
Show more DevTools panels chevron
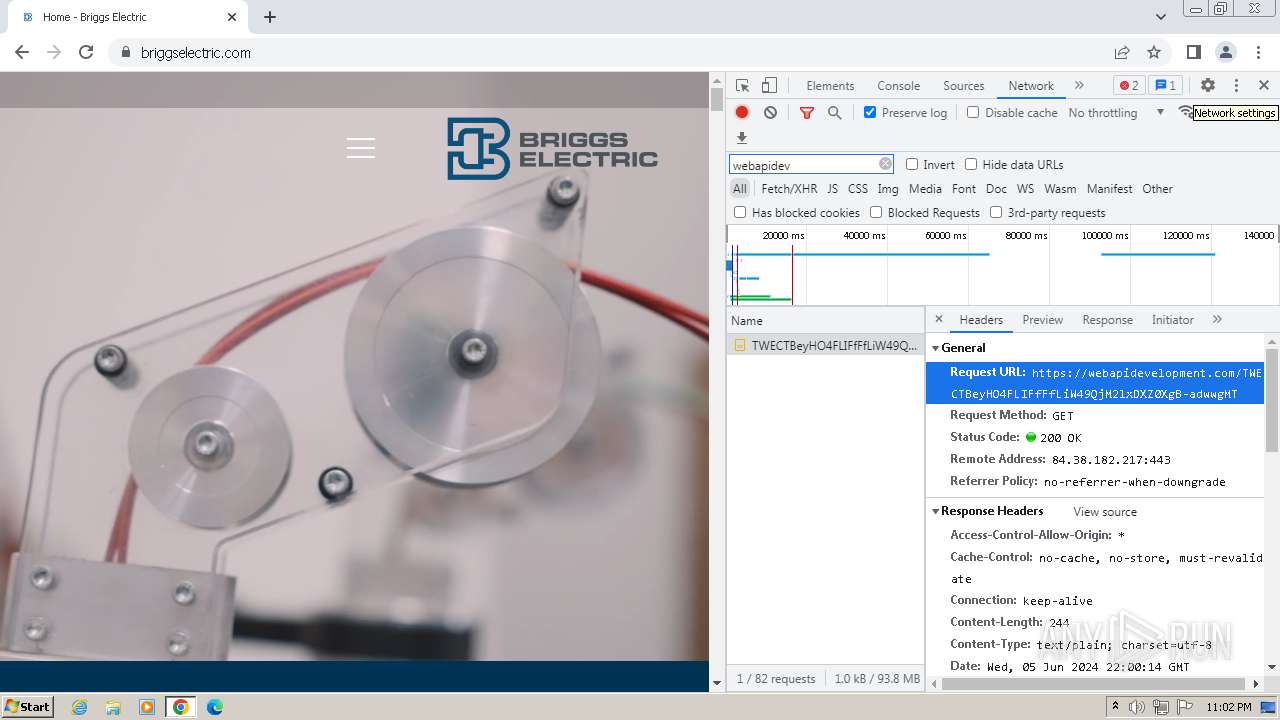pos(1079,86)
